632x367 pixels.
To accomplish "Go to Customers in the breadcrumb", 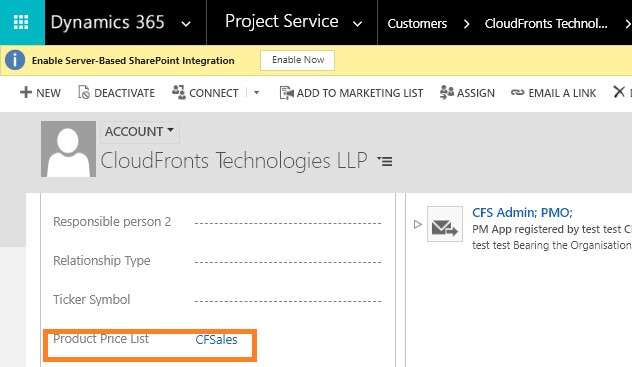I will (x=417, y=23).
